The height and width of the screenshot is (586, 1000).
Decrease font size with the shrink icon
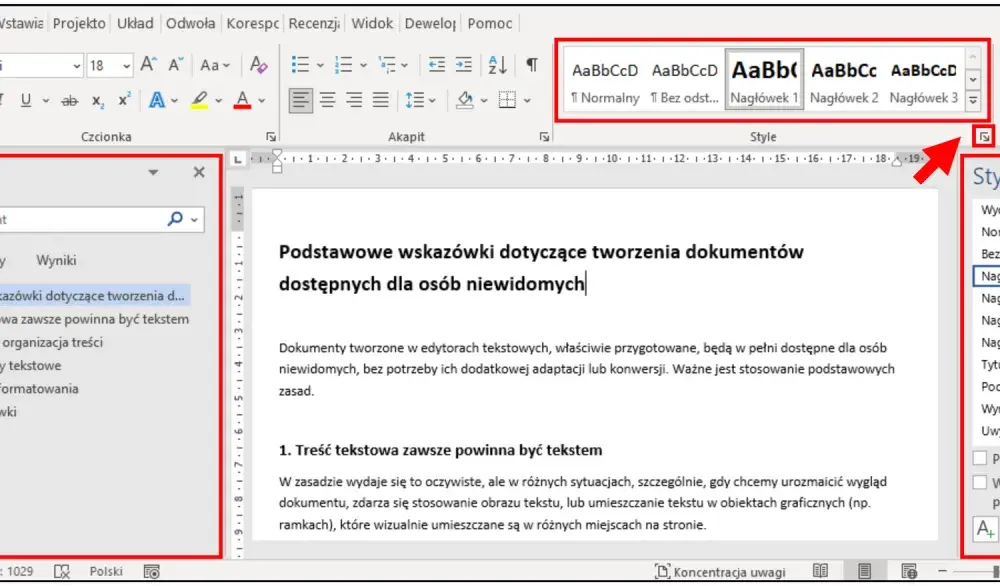point(176,64)
